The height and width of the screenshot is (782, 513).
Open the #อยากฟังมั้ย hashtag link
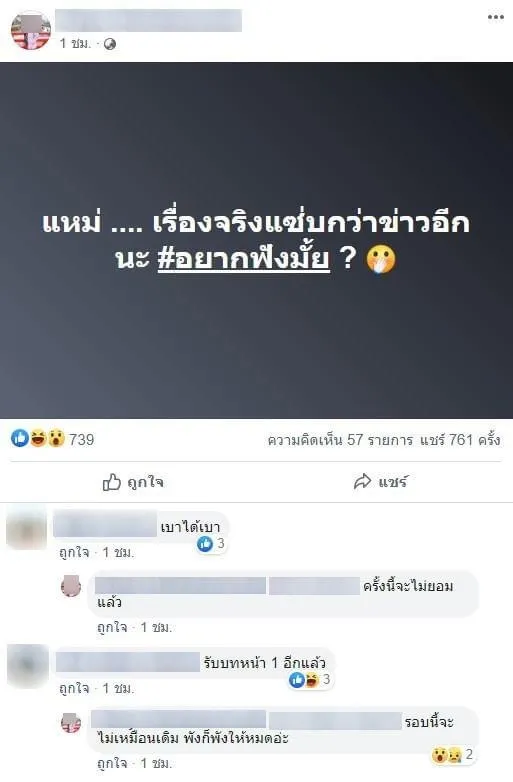click(x=244, y=259)
